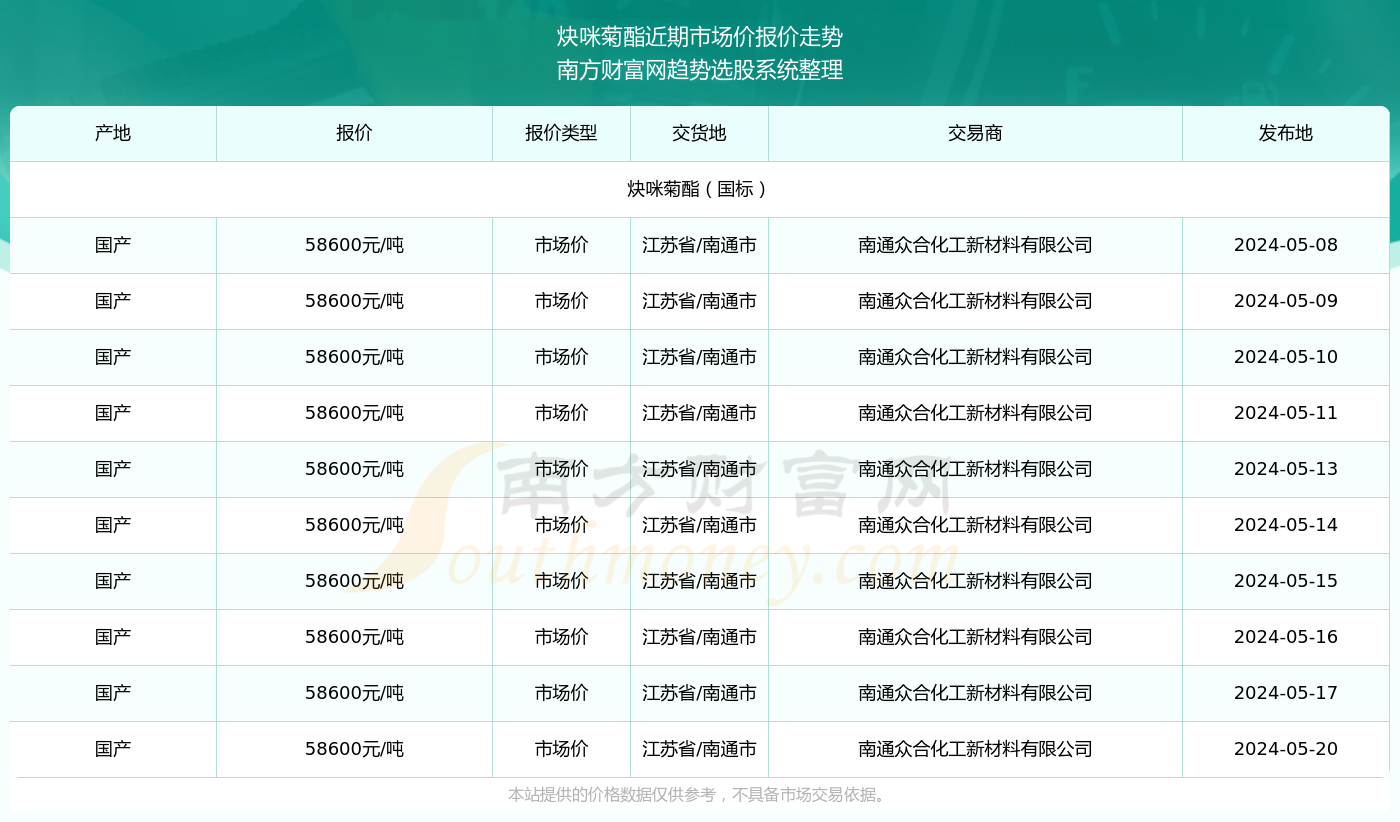Click 南通众合化工新材料有限公司 in 2024-05-08 row
Screen dimensions: 1400x822
pyautogui.click(x=975, y=245)
